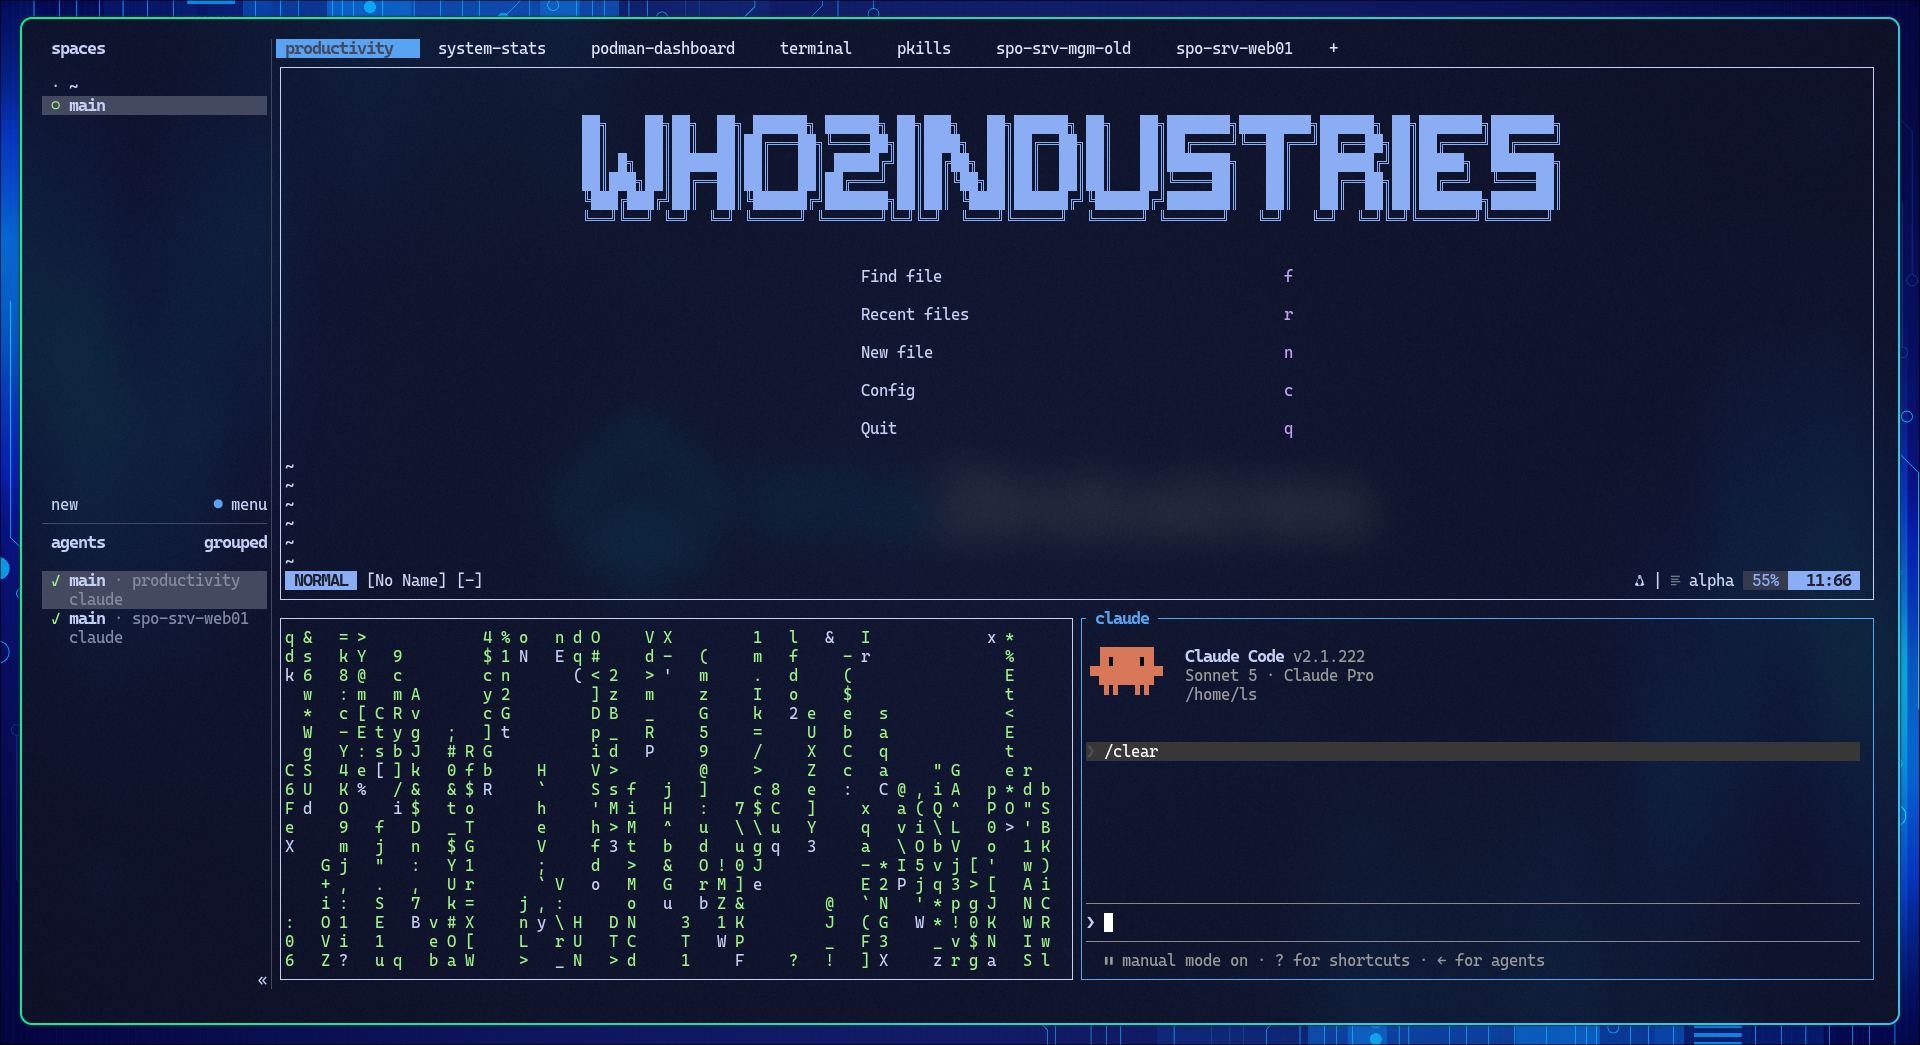Select Quit on the dashboard

tap(879, 428)
